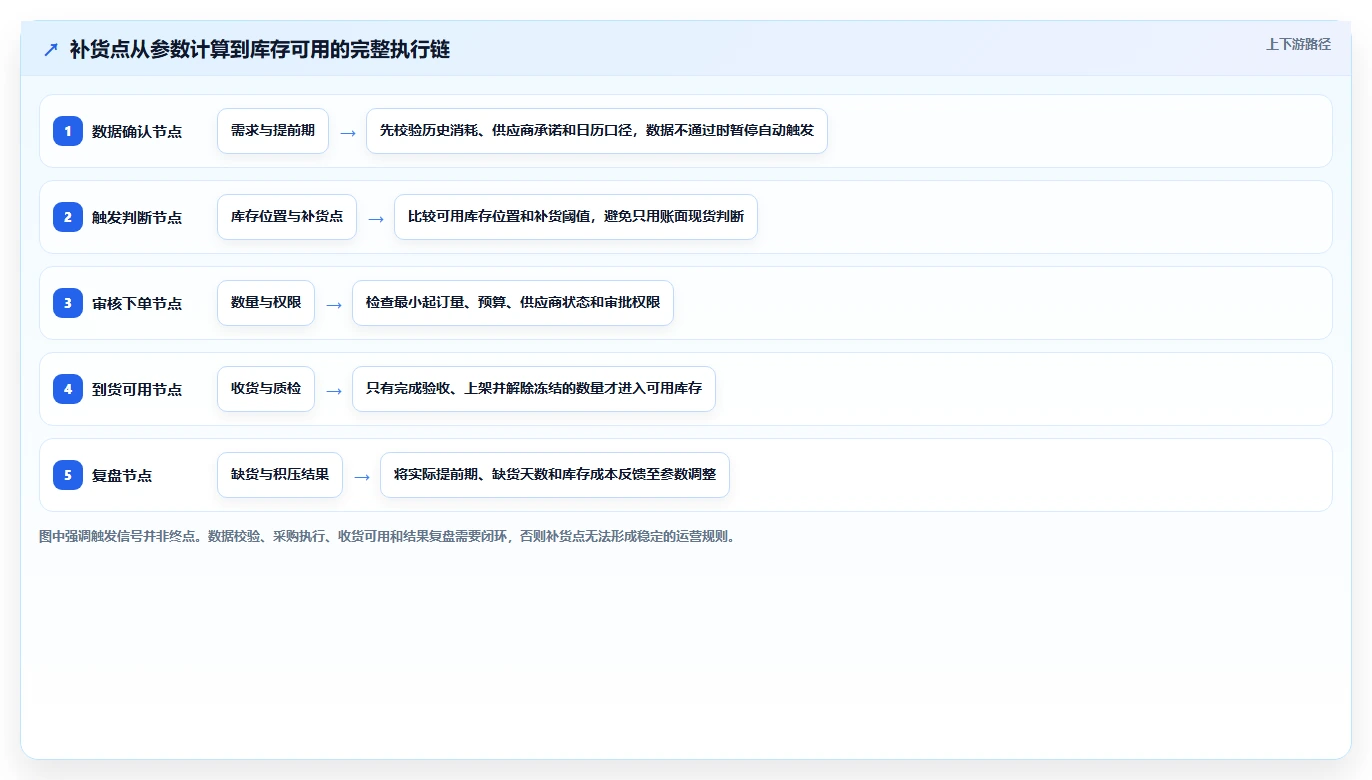Select the 到货可用节点 label
The image size is (1372, 780).
point(137,389)
